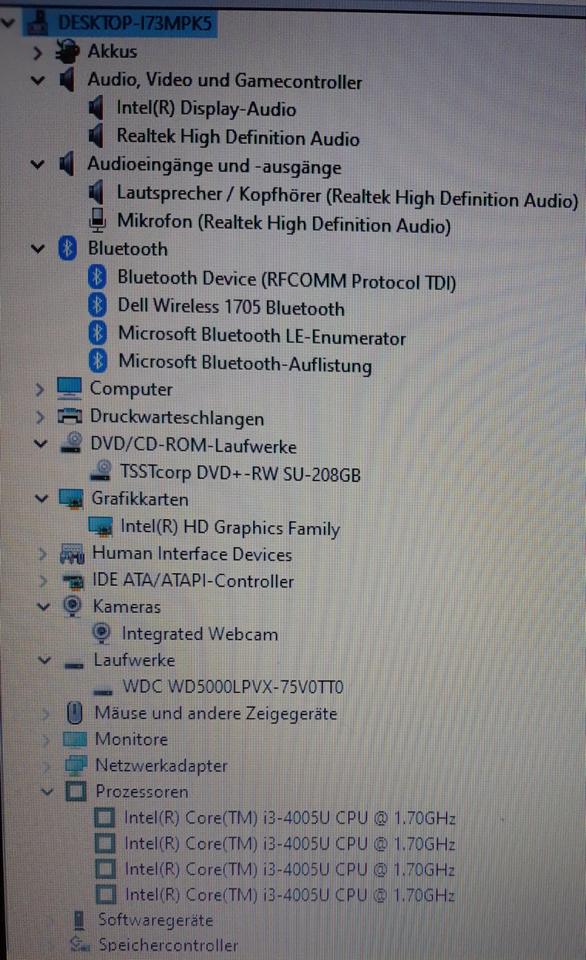Click the monitor icon of Monitore

(75, 739)
